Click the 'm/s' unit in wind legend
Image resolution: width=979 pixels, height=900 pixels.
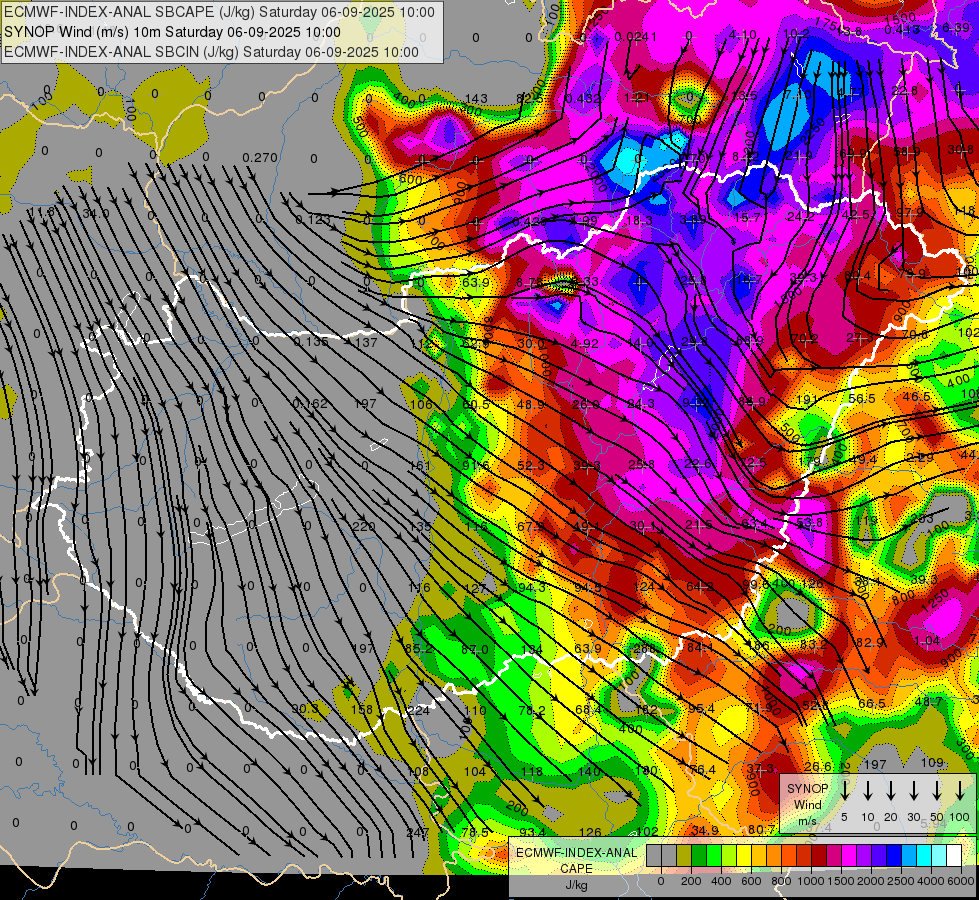807,821
